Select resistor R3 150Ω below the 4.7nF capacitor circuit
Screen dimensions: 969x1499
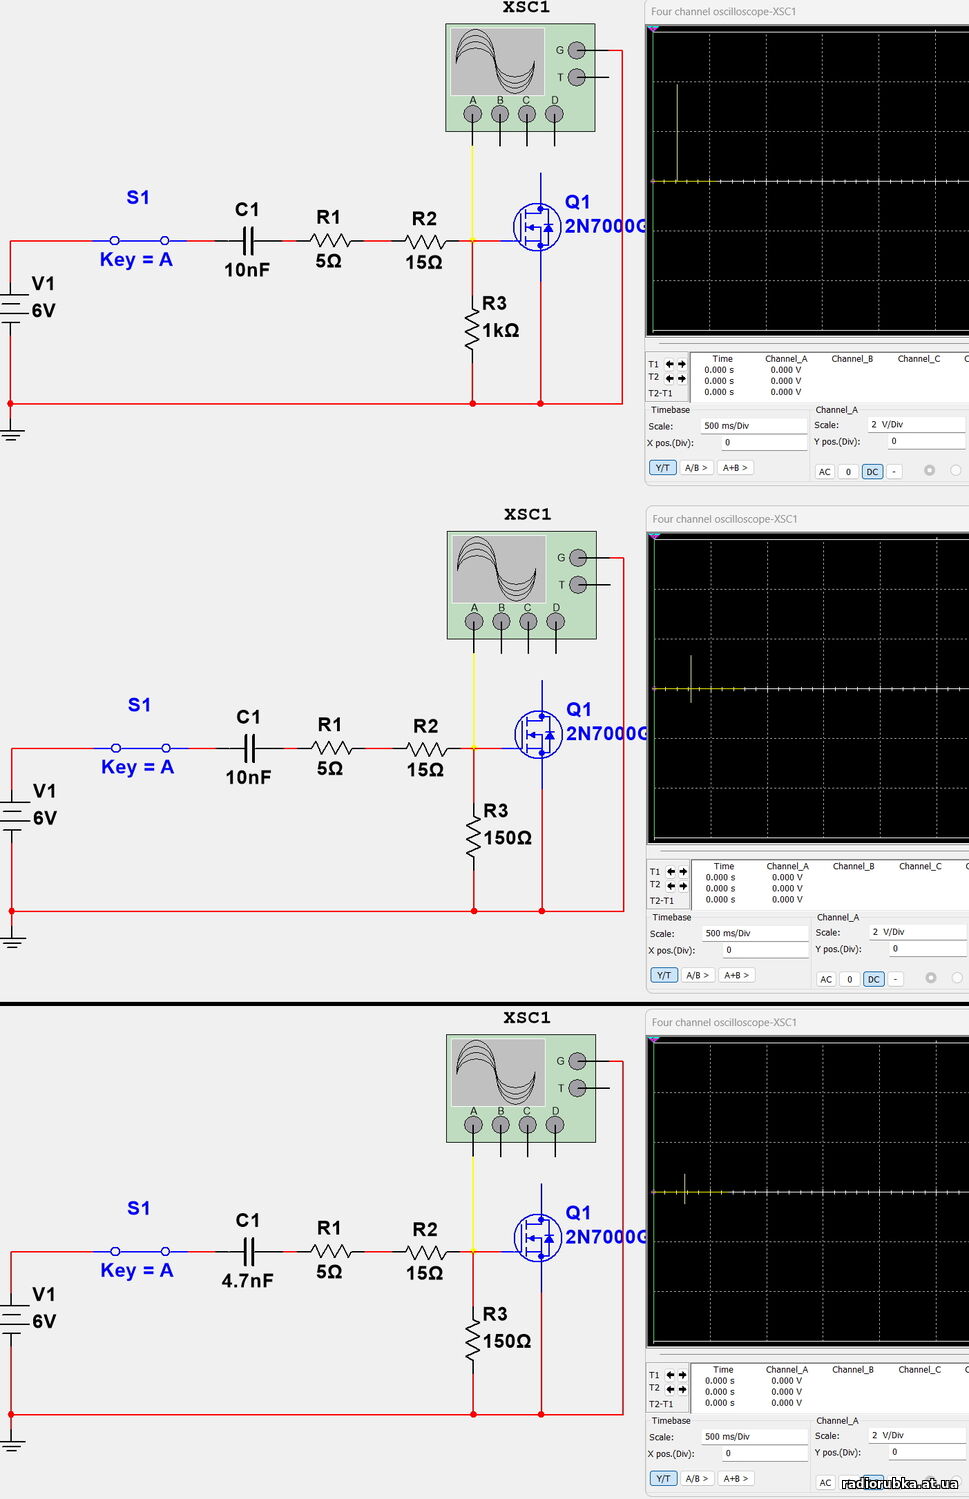472,1341
